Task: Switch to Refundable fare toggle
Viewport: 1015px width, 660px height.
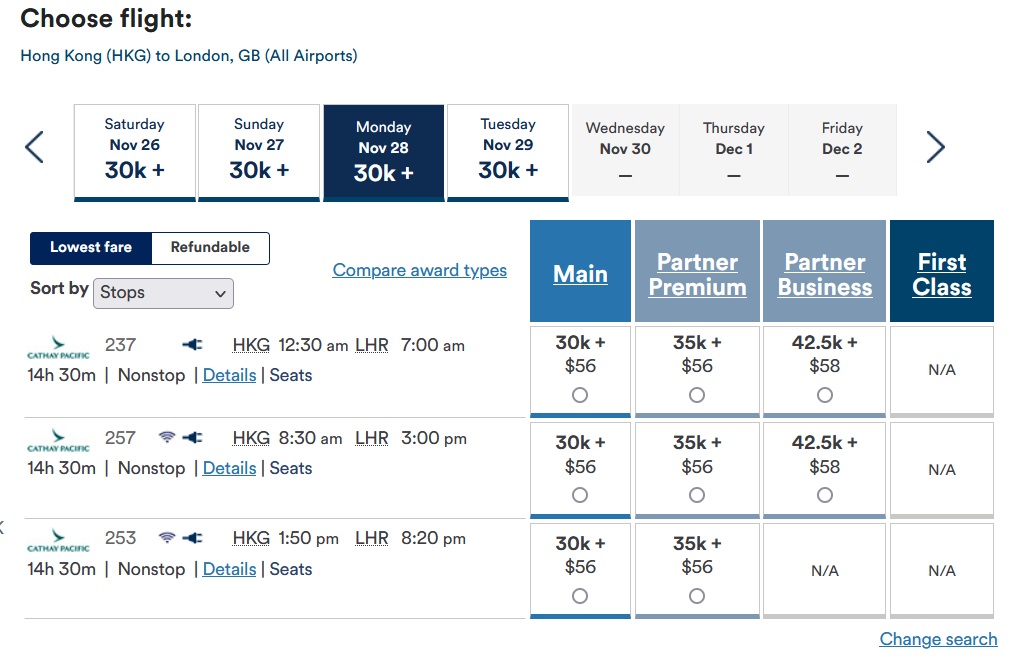Action: tap(210, 248)
